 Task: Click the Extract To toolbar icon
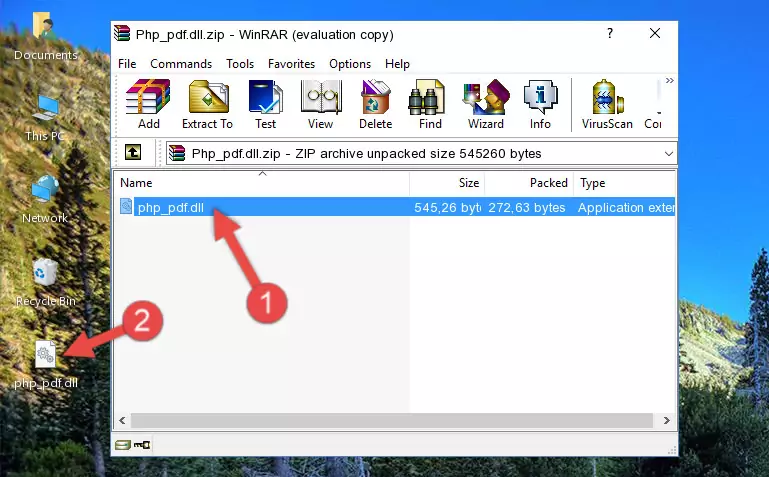point(207,104)
